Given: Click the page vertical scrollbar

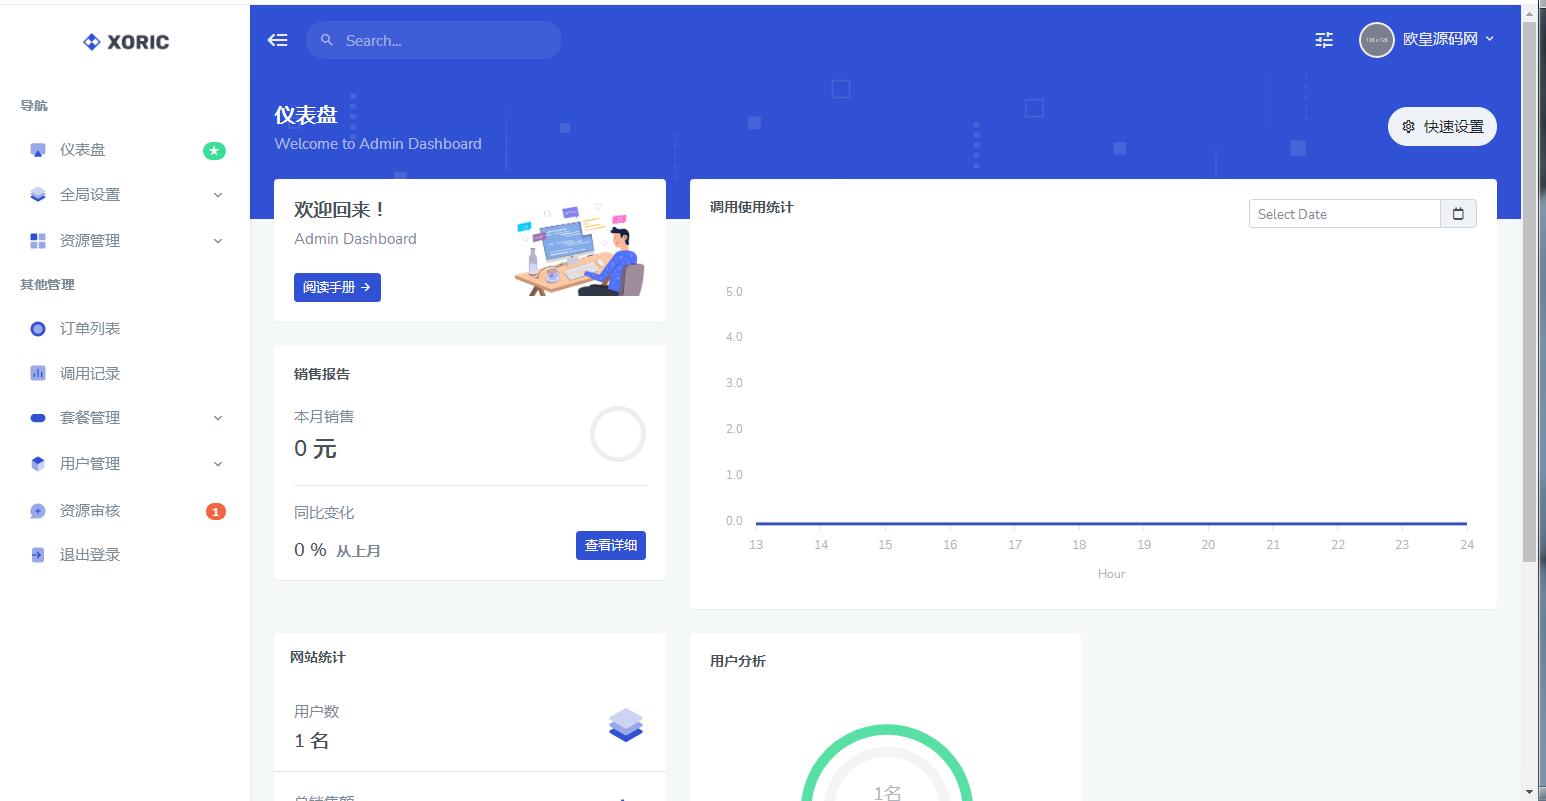Looking at the screenshot, I should [1529, 290].
